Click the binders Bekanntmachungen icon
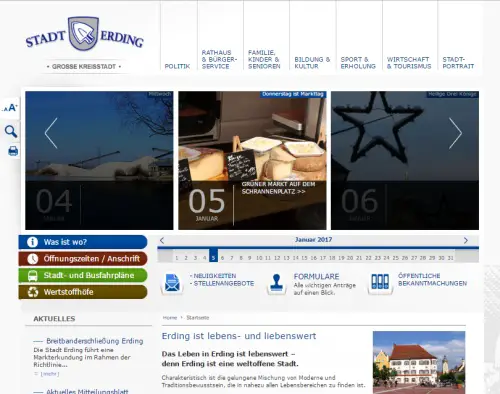 [x=380, y=282]
